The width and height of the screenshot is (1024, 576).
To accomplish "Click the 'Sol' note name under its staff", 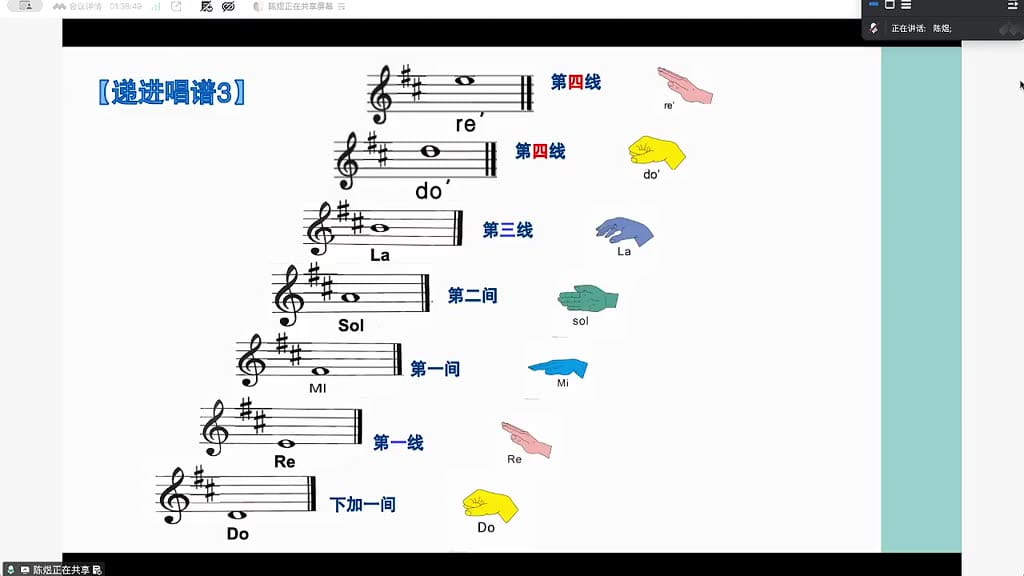I will pyautogui.click(x=351, y=325).
